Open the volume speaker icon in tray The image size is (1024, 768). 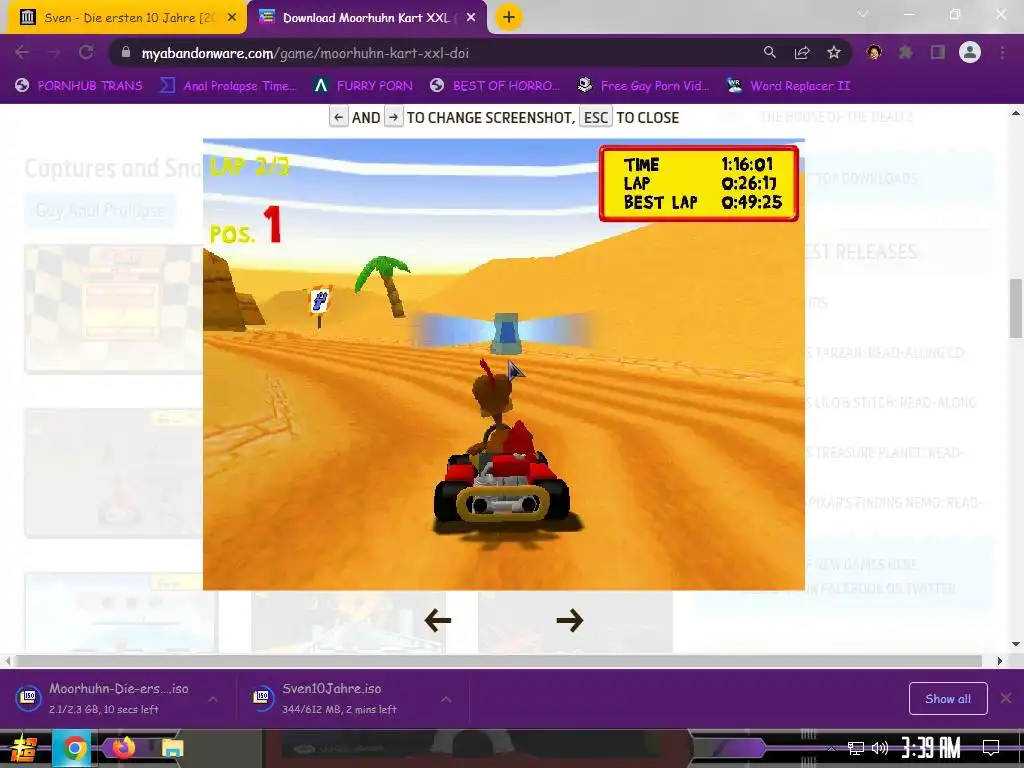tap(880, 748)
